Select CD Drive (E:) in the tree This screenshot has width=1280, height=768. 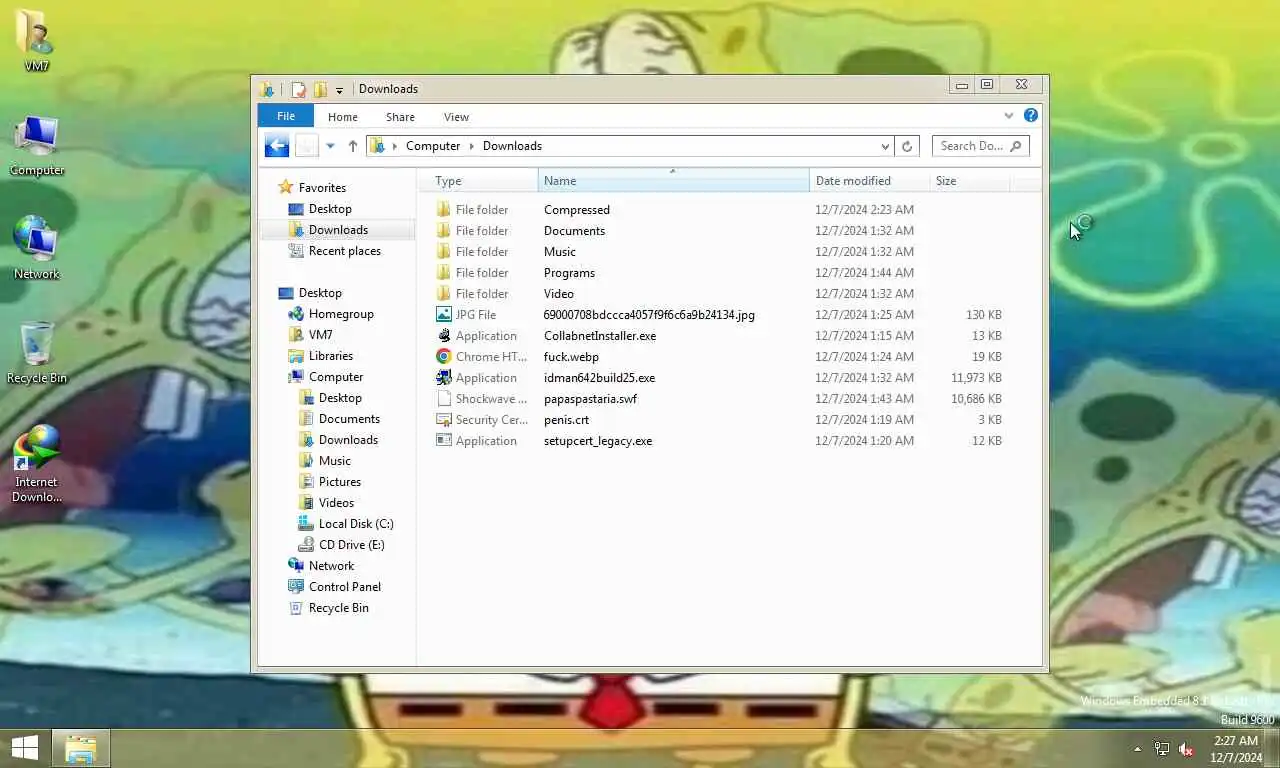click(x=352, y=545)
